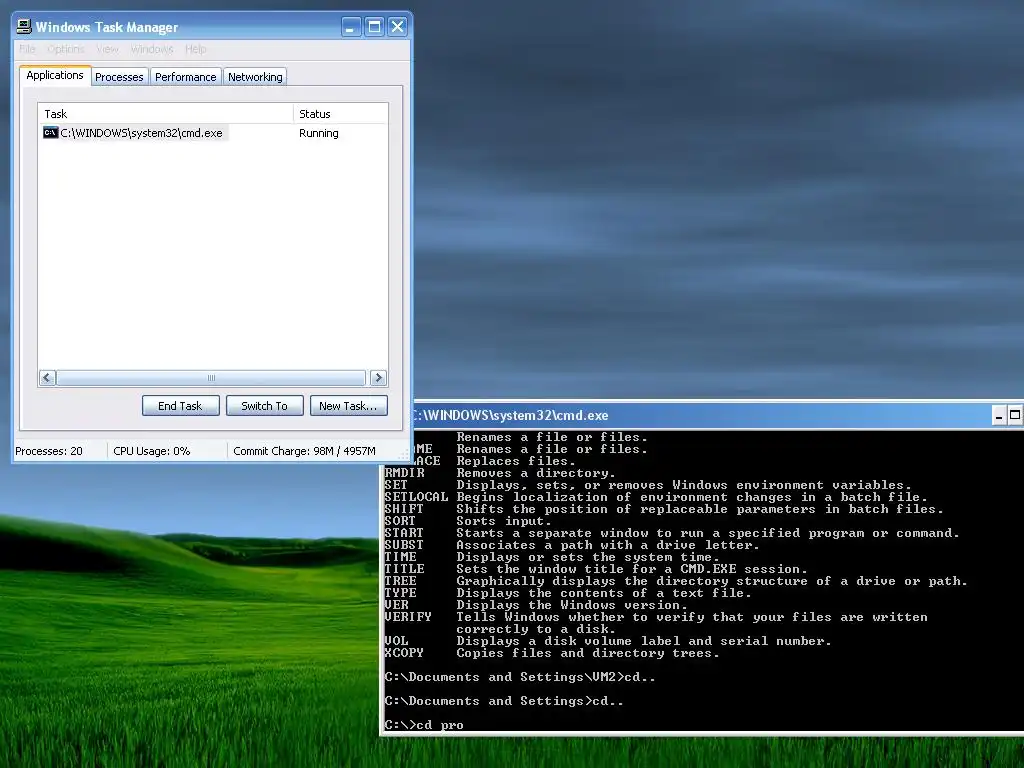Viewport: 1024px width, 768px height.
Task: Click the task list right scroll arrow
Action: tap(378, 377)
